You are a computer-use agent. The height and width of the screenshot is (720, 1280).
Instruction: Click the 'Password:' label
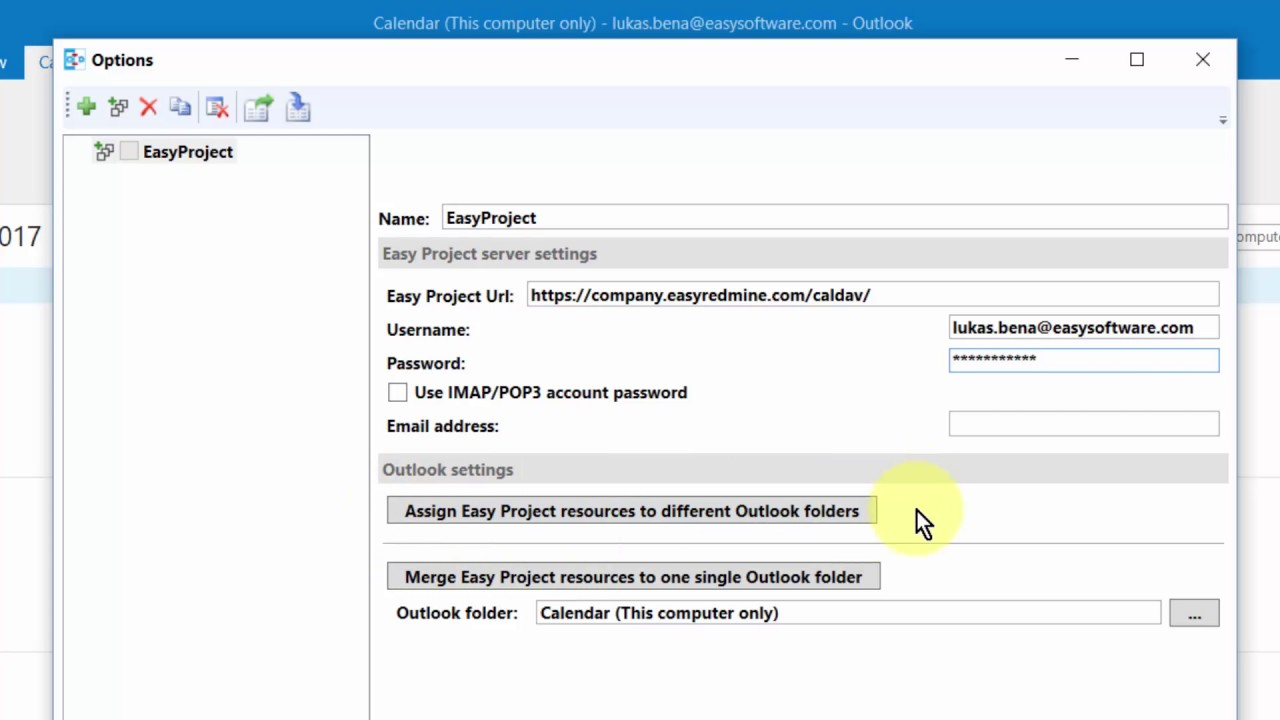pos(426,363)
